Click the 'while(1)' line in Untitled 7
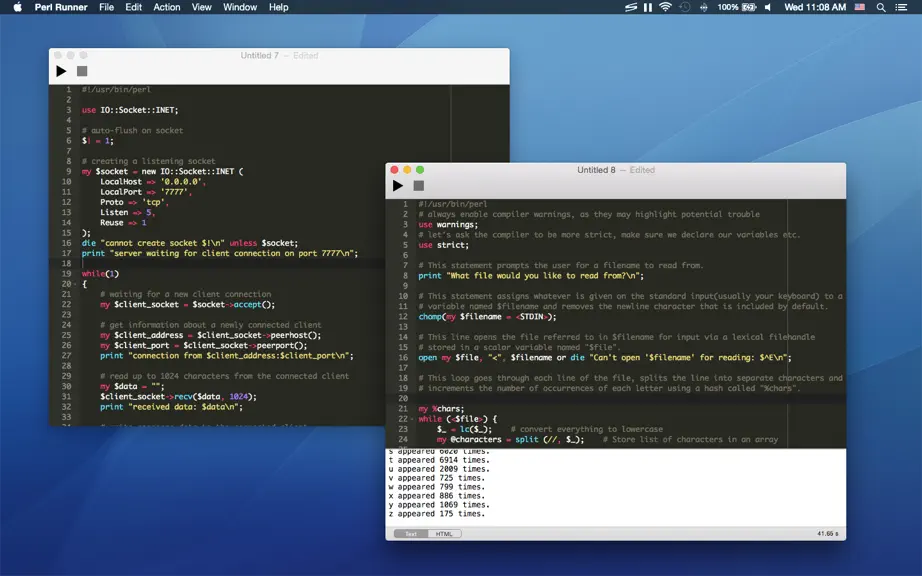 pyautogui.click(x=100, y=273)
